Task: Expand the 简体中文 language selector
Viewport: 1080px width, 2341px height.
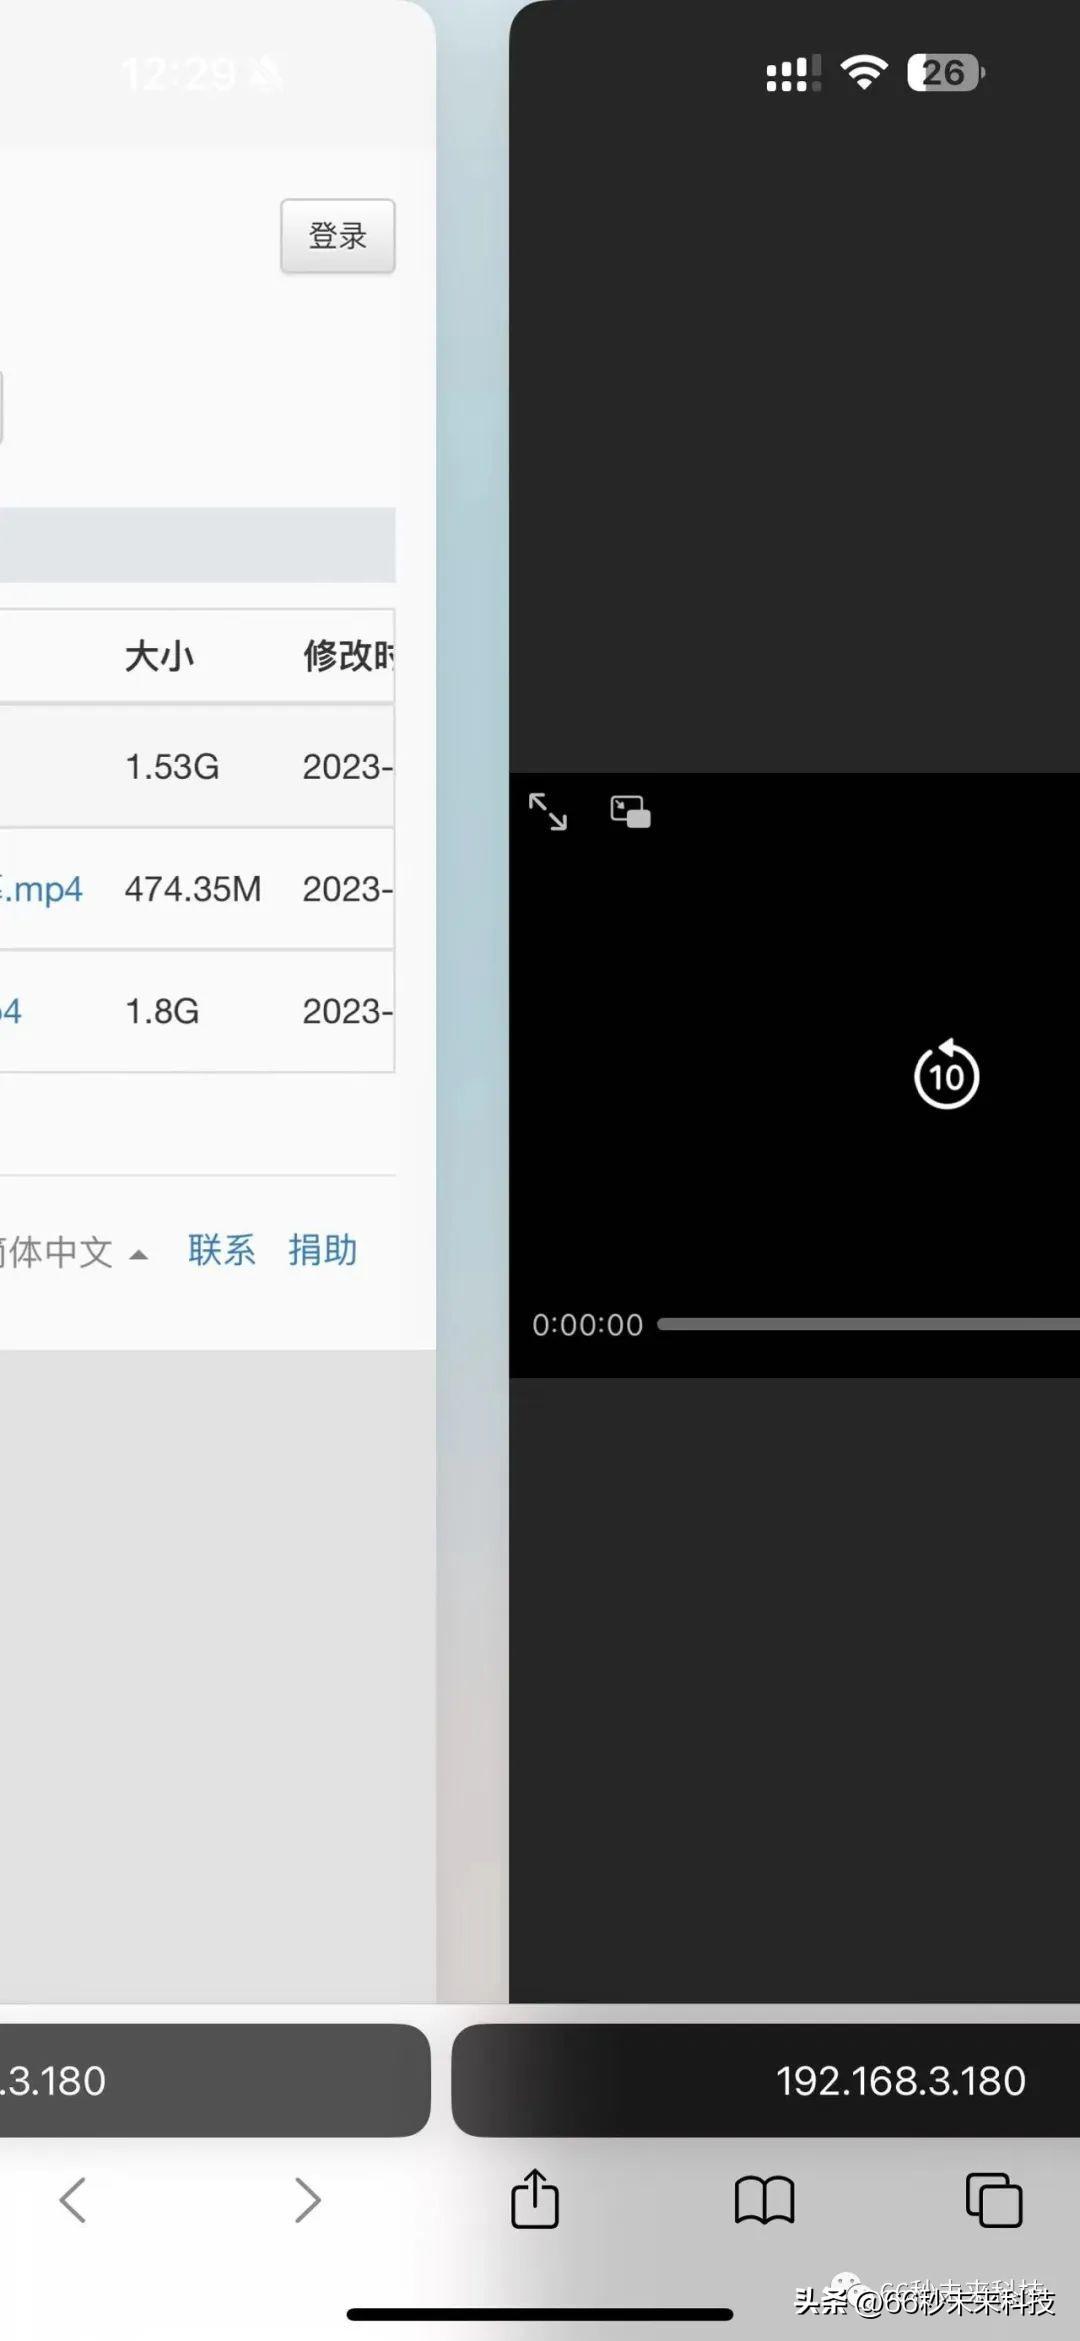Action: [72, 1252]
